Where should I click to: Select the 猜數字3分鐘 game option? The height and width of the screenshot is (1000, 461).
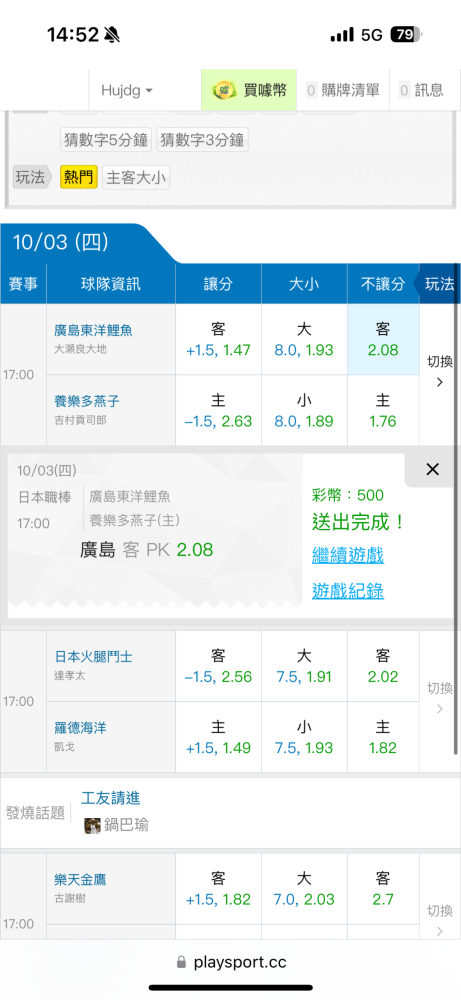click(202, 140)
